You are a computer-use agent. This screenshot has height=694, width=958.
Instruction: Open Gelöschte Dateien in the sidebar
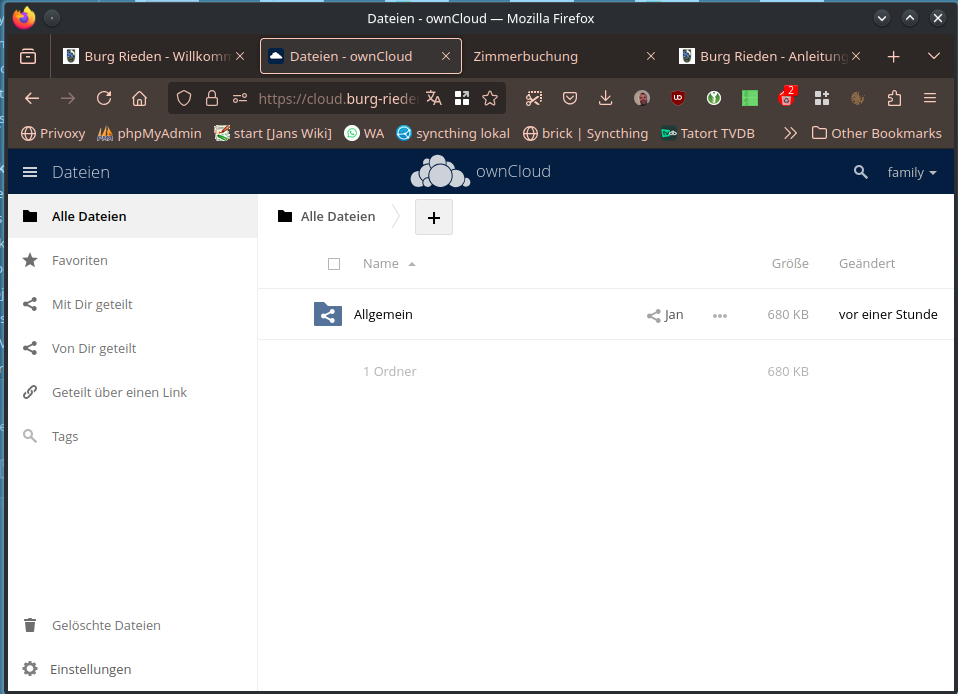click(x=106, y=625)
